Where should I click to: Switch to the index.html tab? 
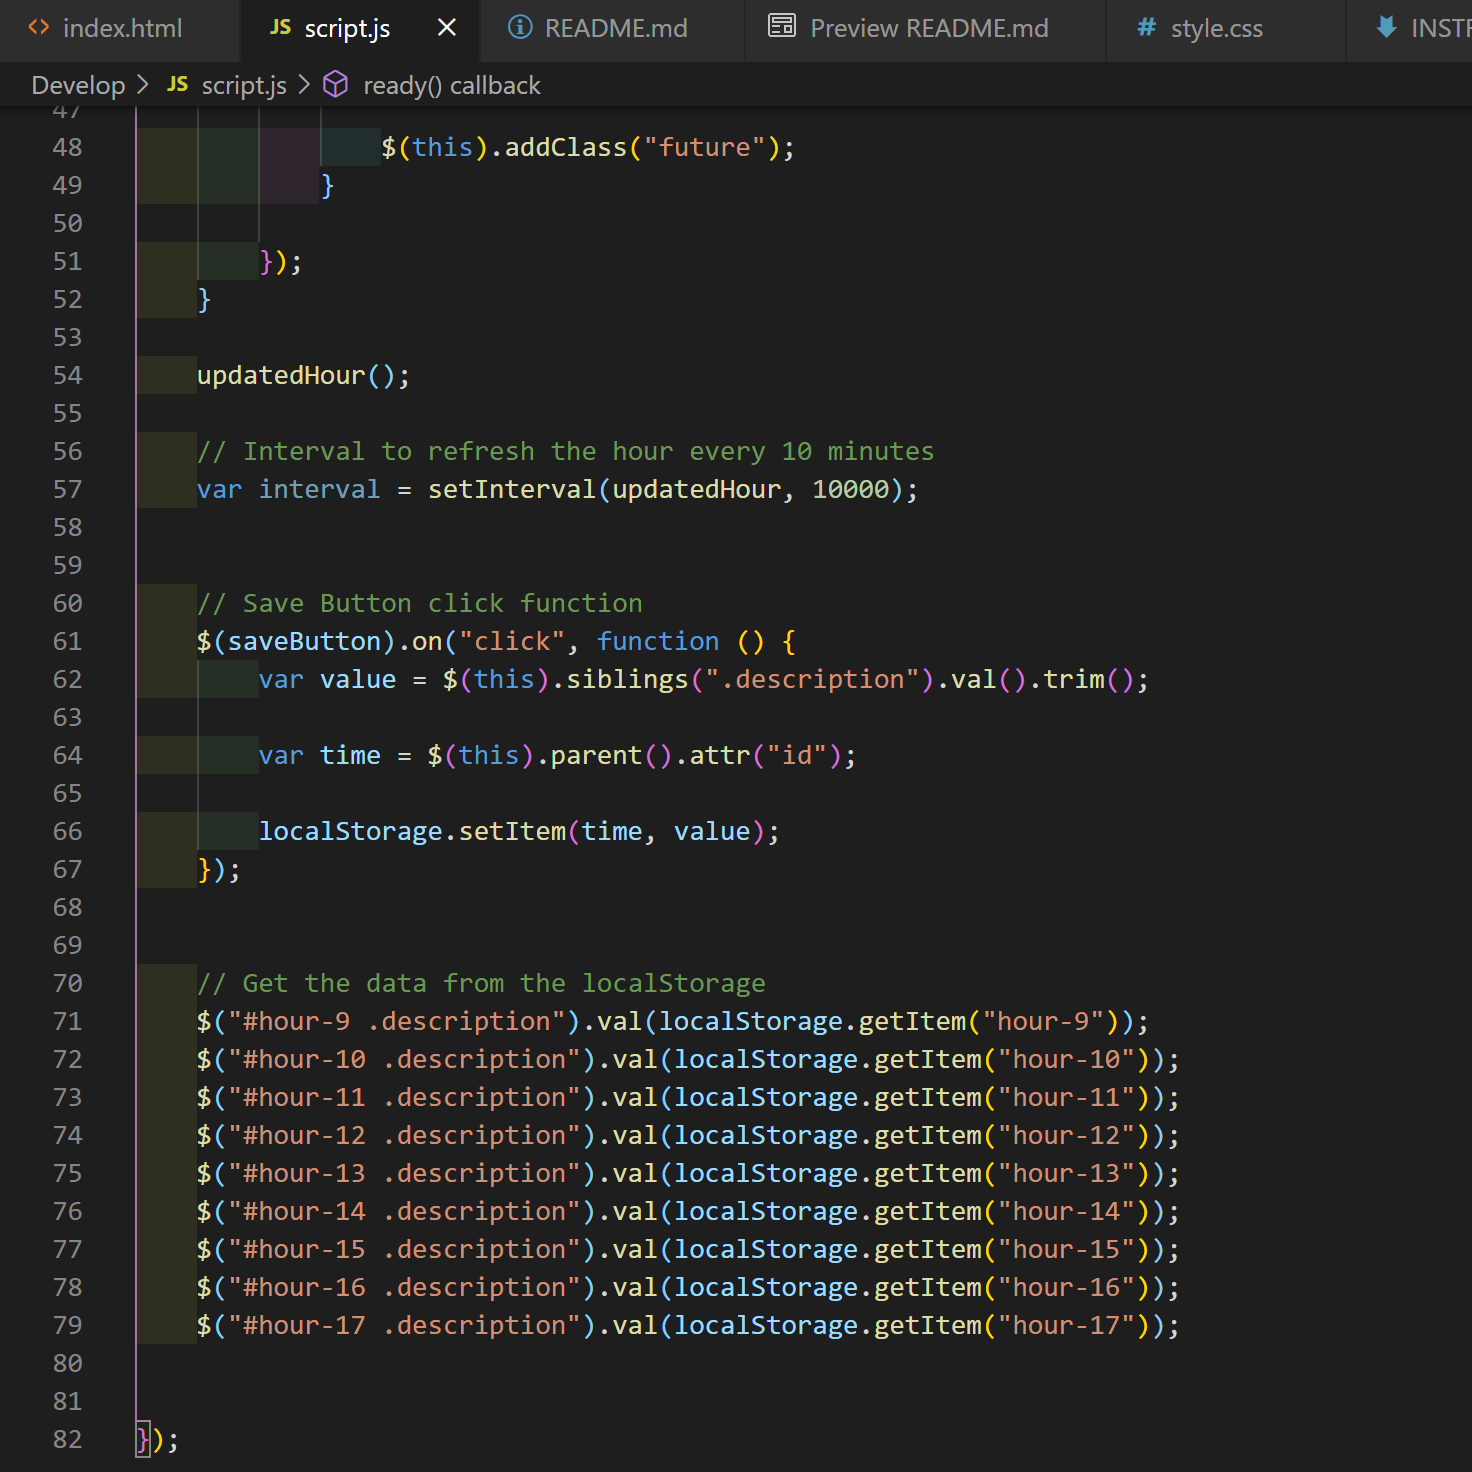click(120, 28)
